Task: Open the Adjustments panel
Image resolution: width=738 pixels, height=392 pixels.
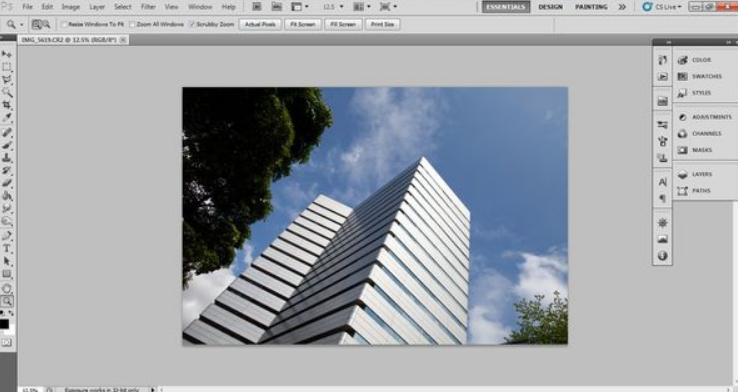Action: (x=705, y=117)
